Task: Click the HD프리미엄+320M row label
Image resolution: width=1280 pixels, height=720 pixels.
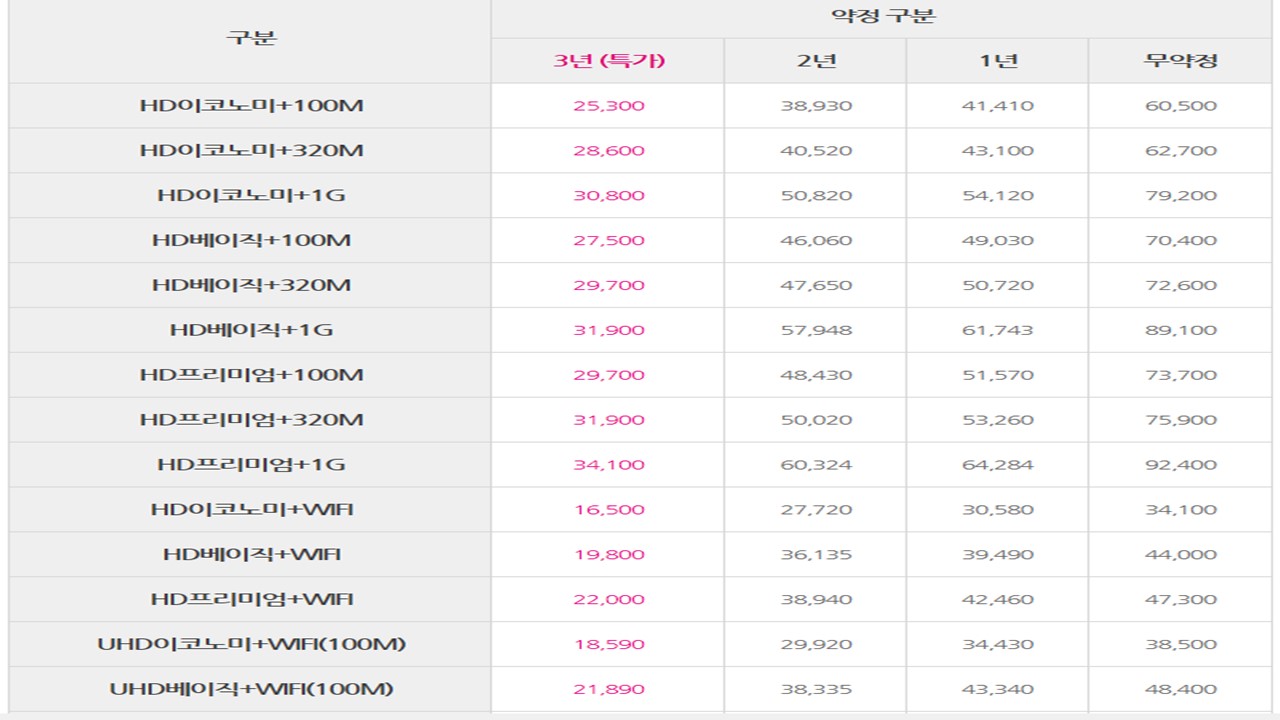Action: (x=251, y=420)
